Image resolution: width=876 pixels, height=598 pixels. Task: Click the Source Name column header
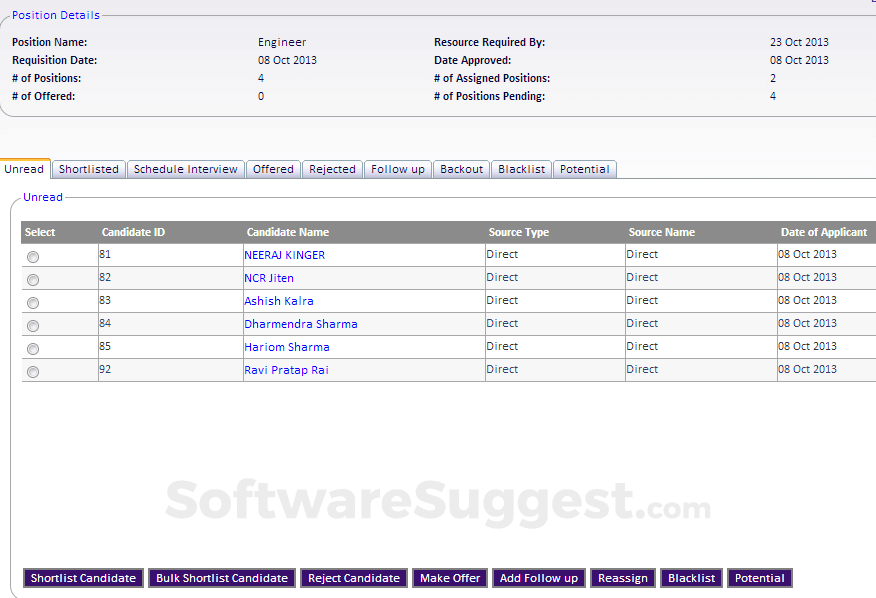[661, 232]
